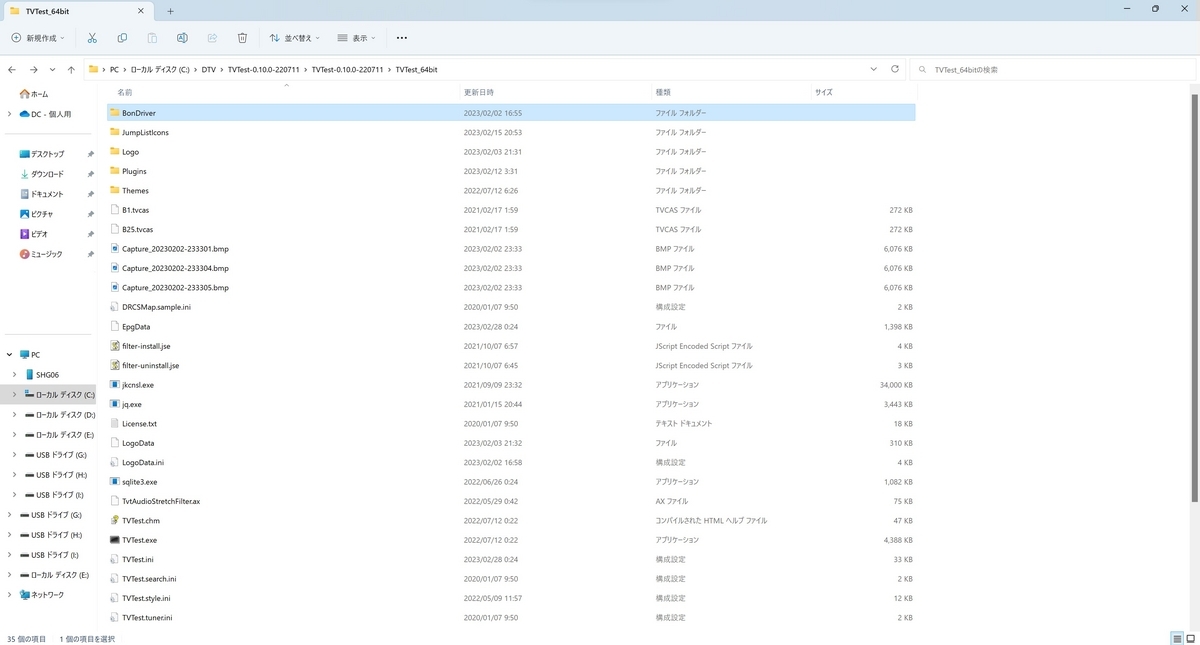This screenshot has width=1200, height=645.
Task: Click the Paste icon in the toolbar
Action: pyautogui.click(x=152, y=38)
